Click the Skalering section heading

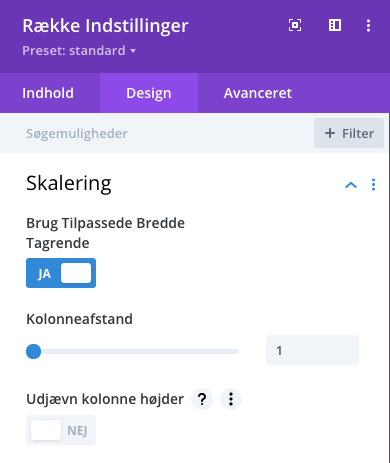tap(69, 183)
